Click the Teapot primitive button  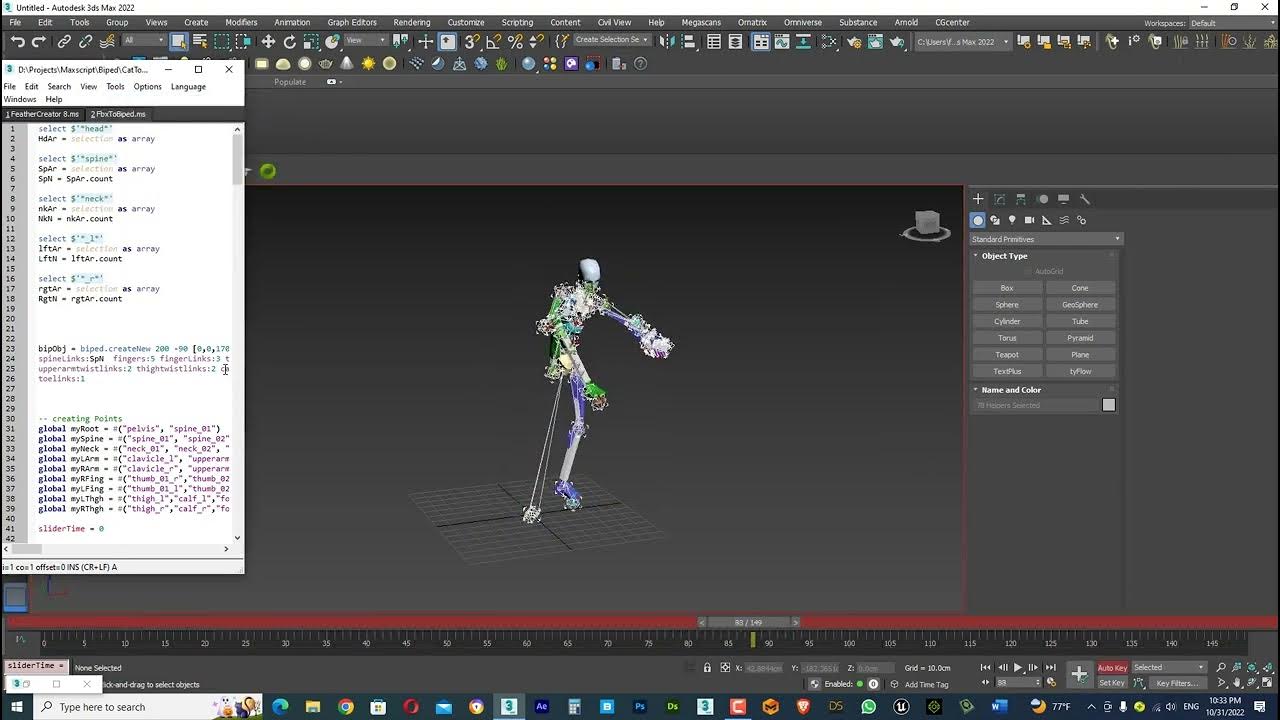(1007, 355)
